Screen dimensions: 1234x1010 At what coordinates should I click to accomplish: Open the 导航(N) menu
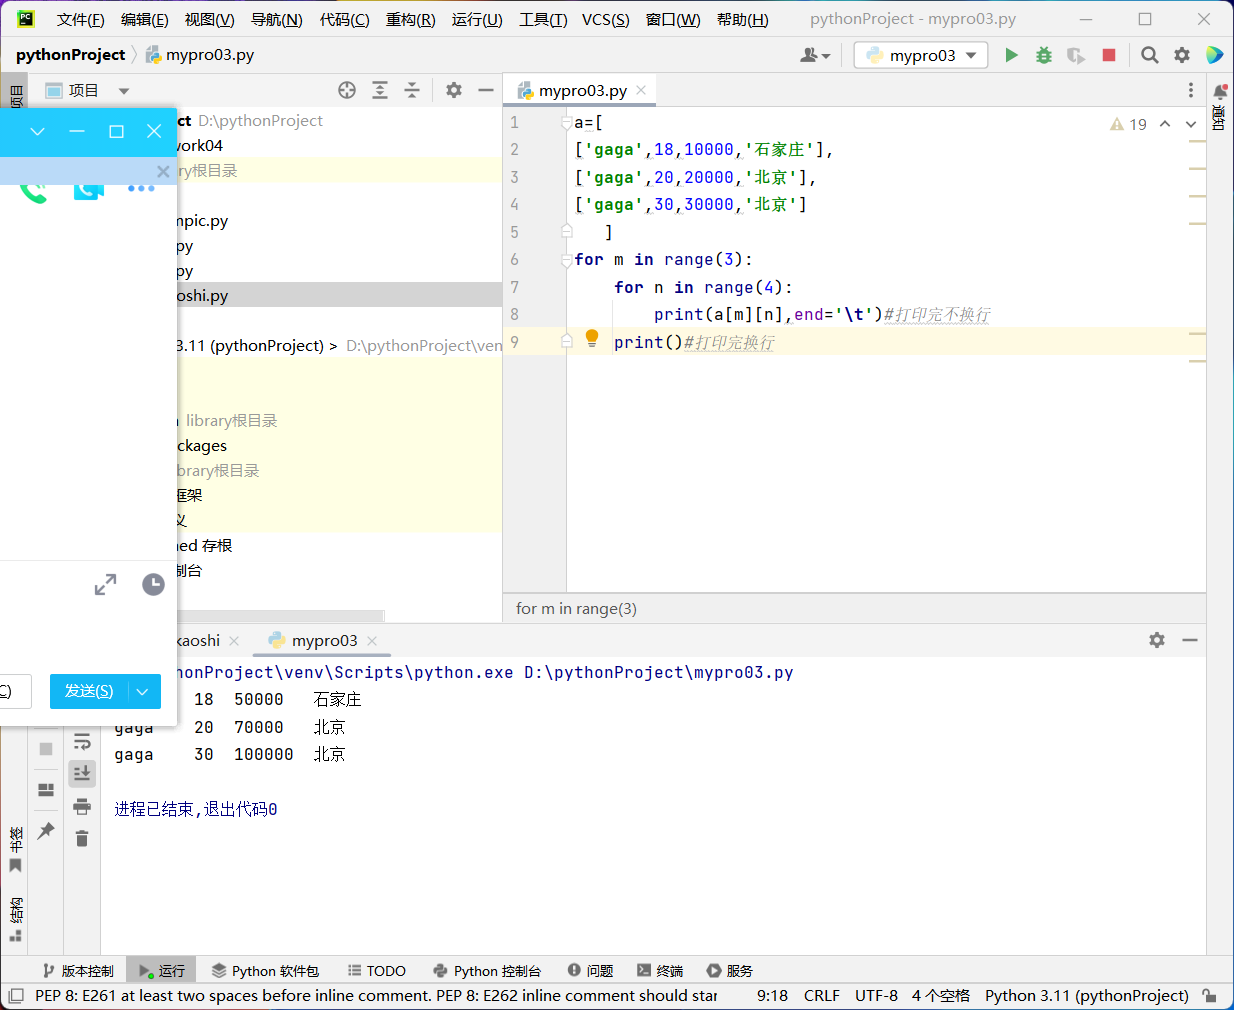276,19
